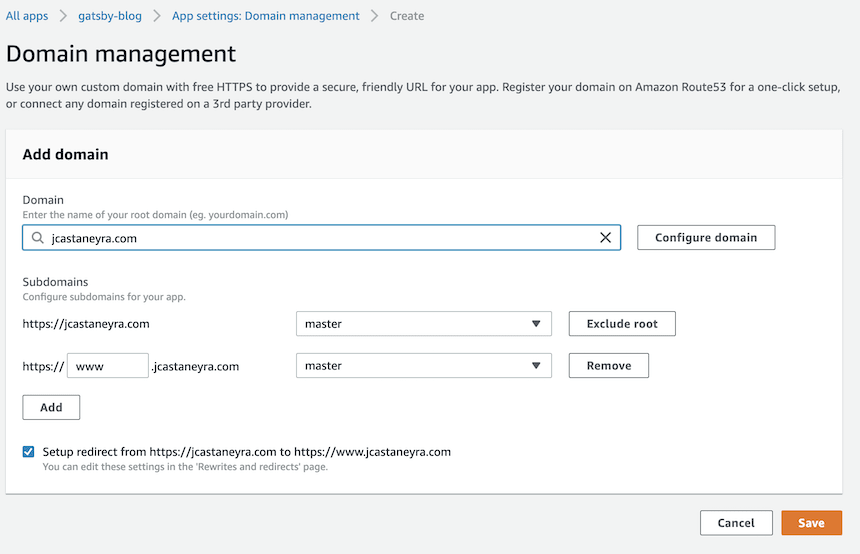The width and height of the screenshot is (860, 554).
Task: Open the www subdomain branch dropdown arrow
Action: (536, 365)
